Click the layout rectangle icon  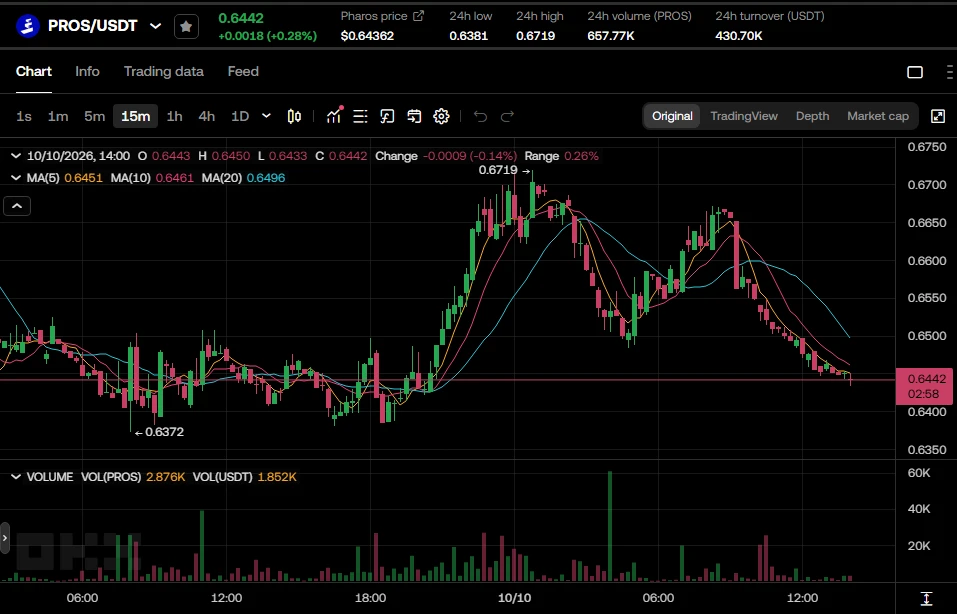[x=915, y=72]
